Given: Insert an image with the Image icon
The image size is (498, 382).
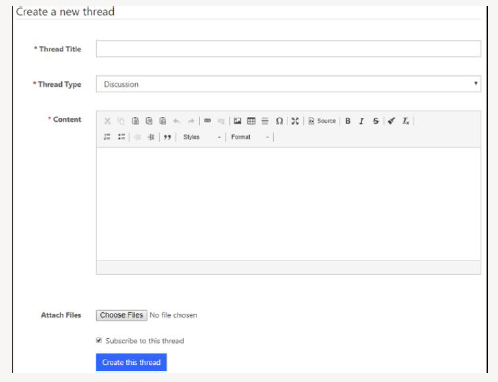Looking at the screenshot, I should coord(237,121).
